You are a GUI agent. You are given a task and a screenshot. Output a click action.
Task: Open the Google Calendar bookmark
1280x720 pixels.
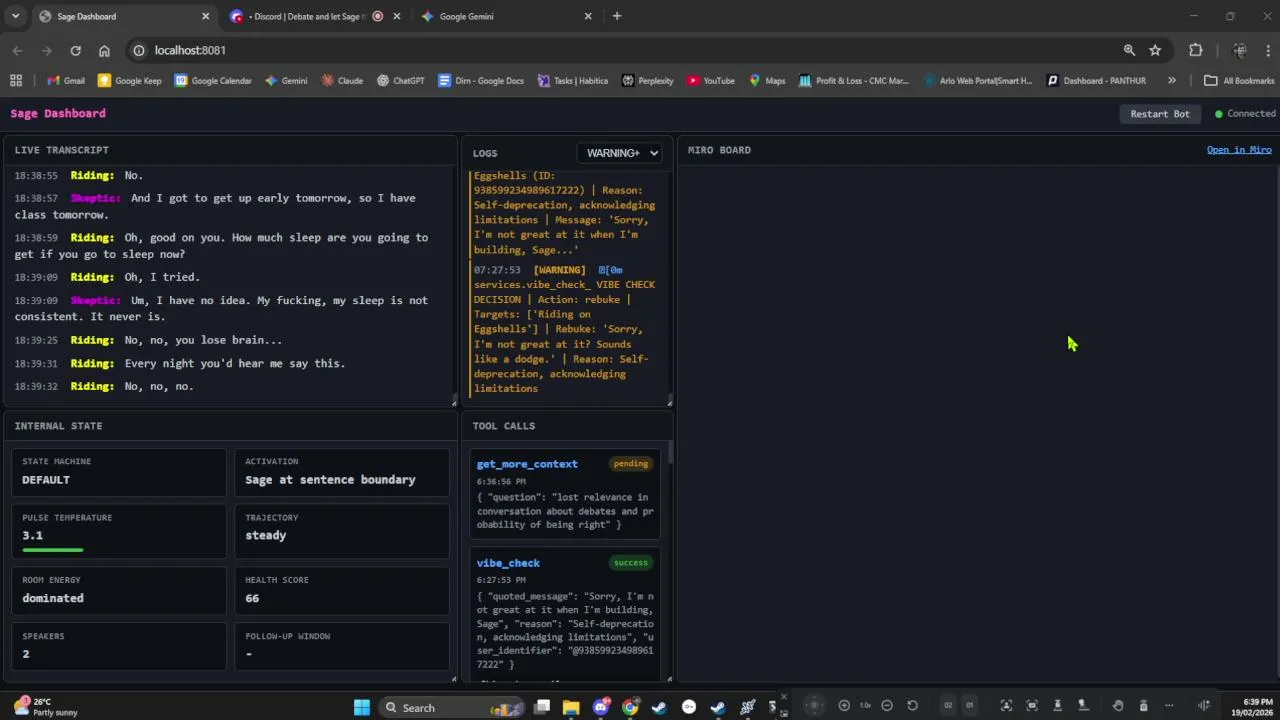(213, 80)
